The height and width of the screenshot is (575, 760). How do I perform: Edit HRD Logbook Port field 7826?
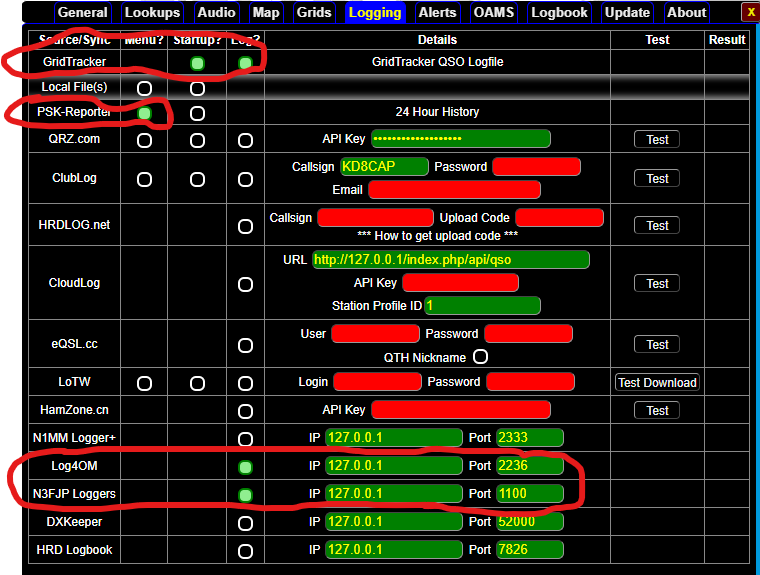530,549
